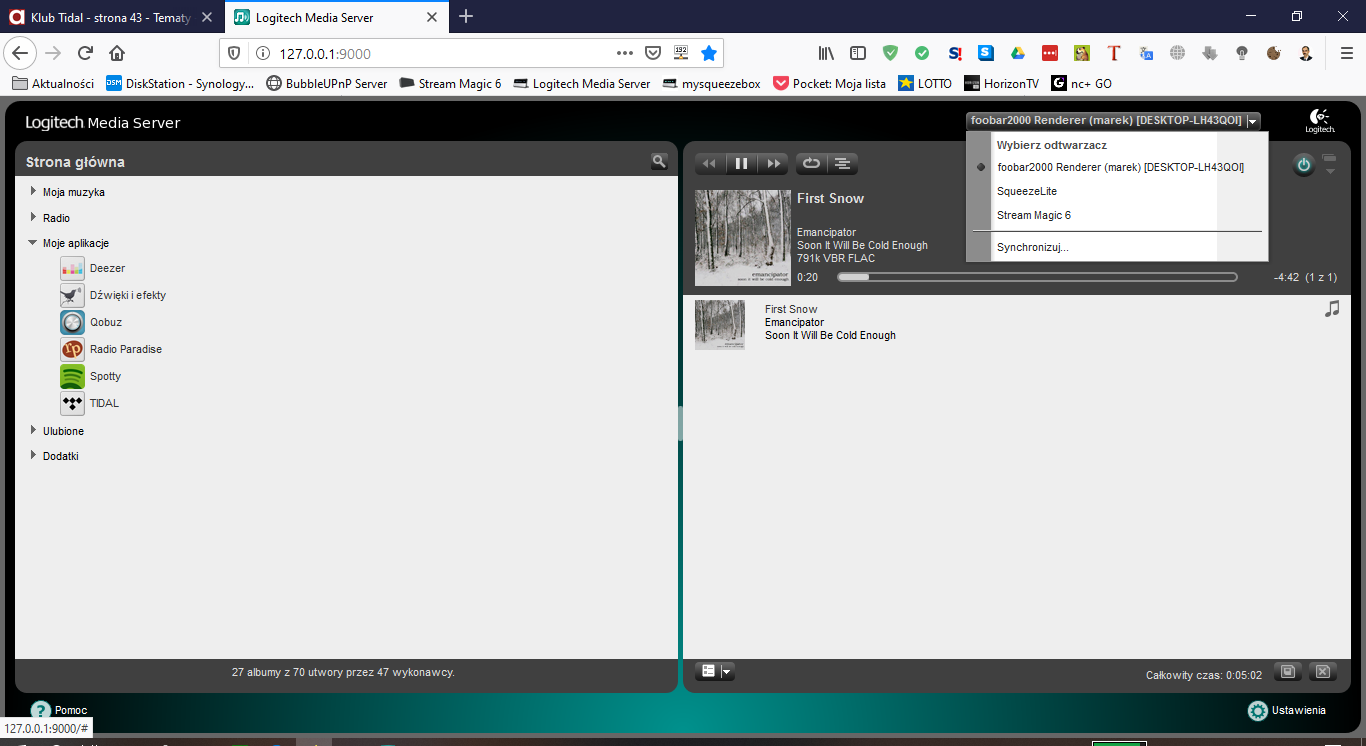Skip to previous track
Viewport: 1366px width, 746px height.
coord(710,164)
